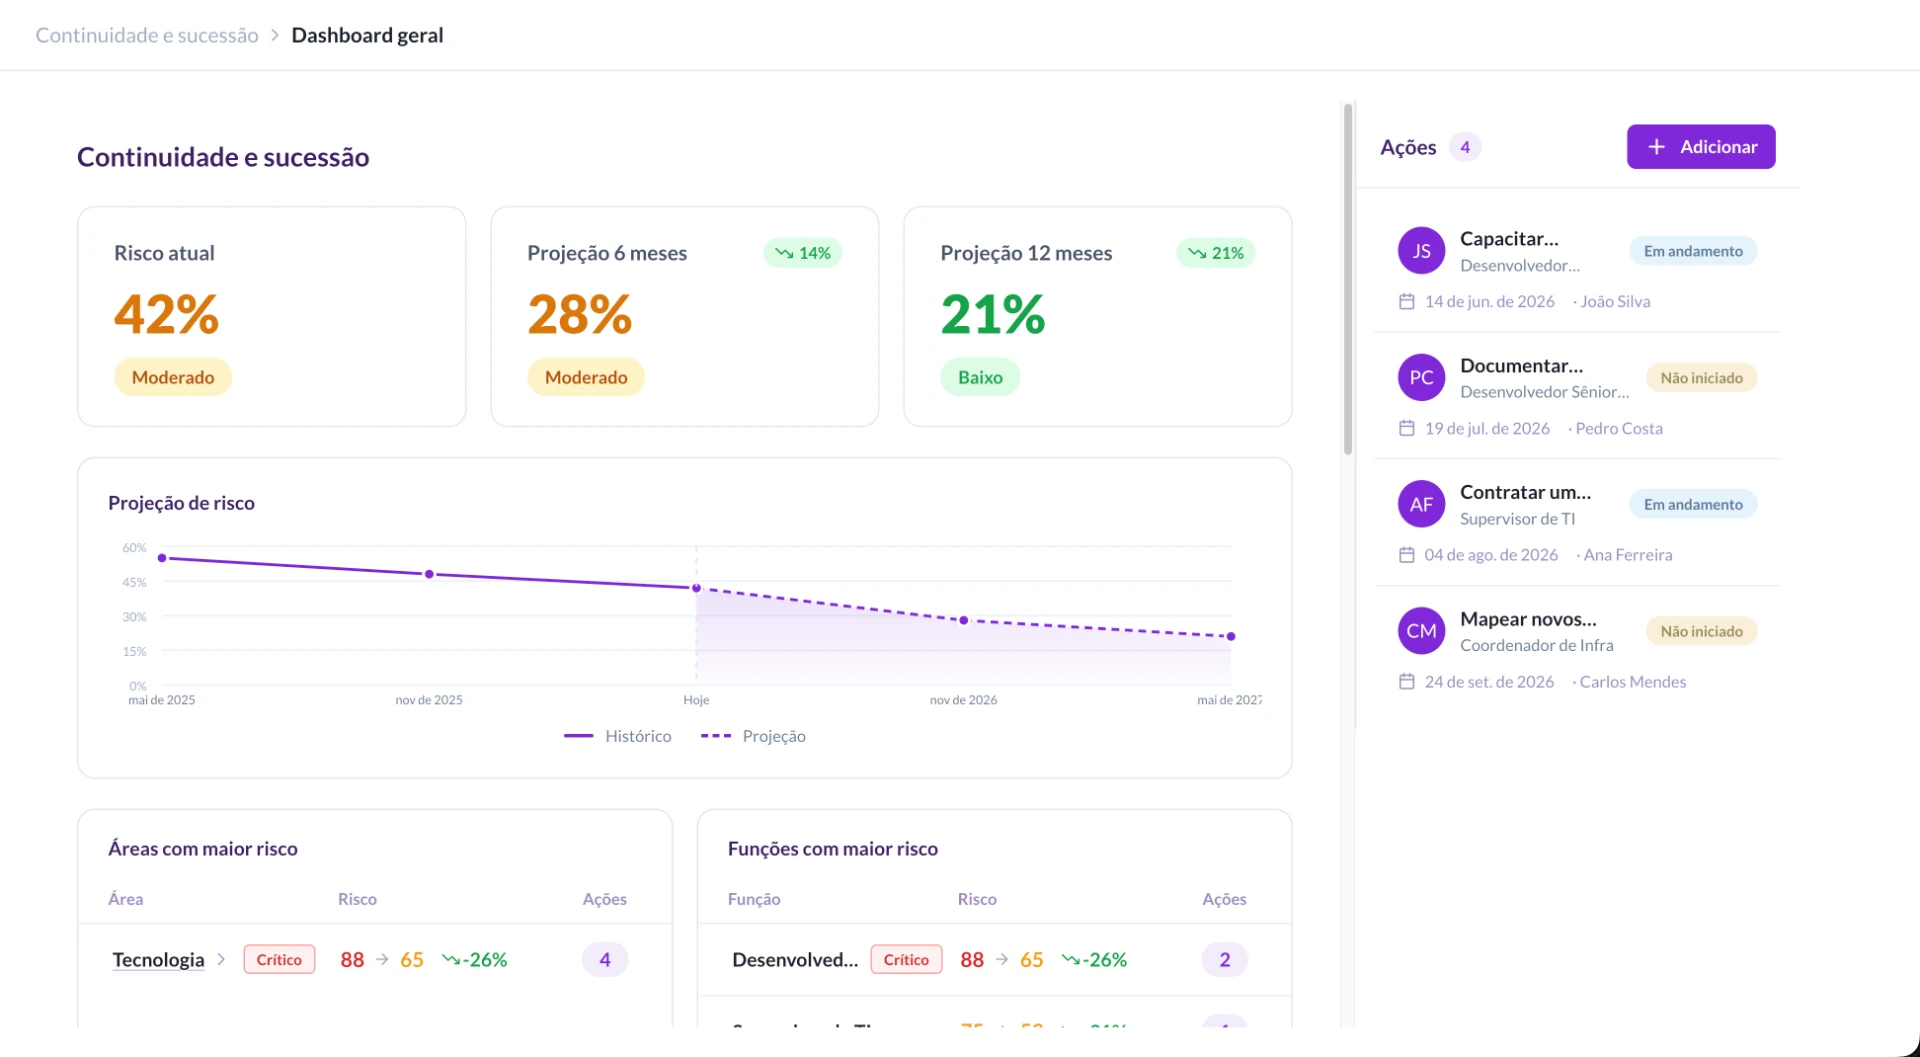
Task: Click Moderado badge under Risco atual
Action: point(173,377)
